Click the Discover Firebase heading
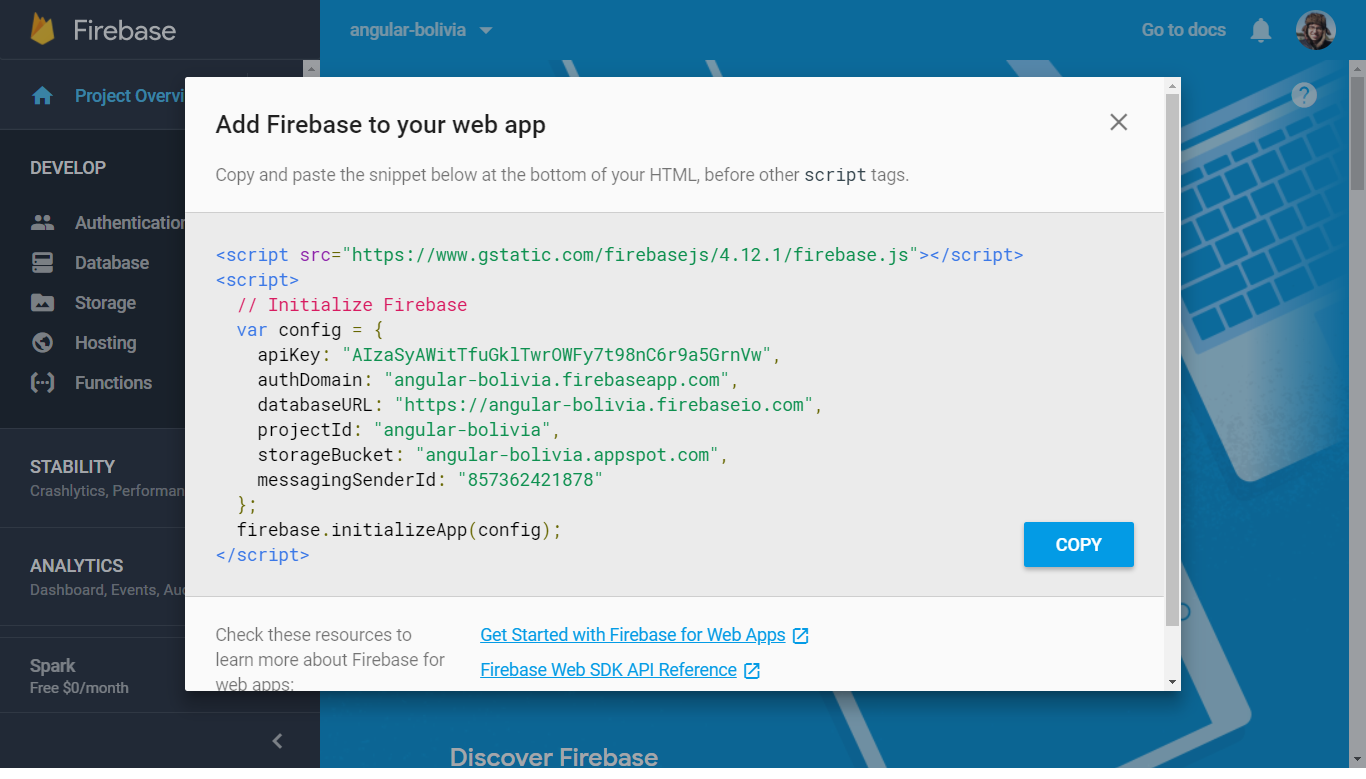Image resolution: width=1366 pixels, height=779 pixels. [x=554, y=757]
